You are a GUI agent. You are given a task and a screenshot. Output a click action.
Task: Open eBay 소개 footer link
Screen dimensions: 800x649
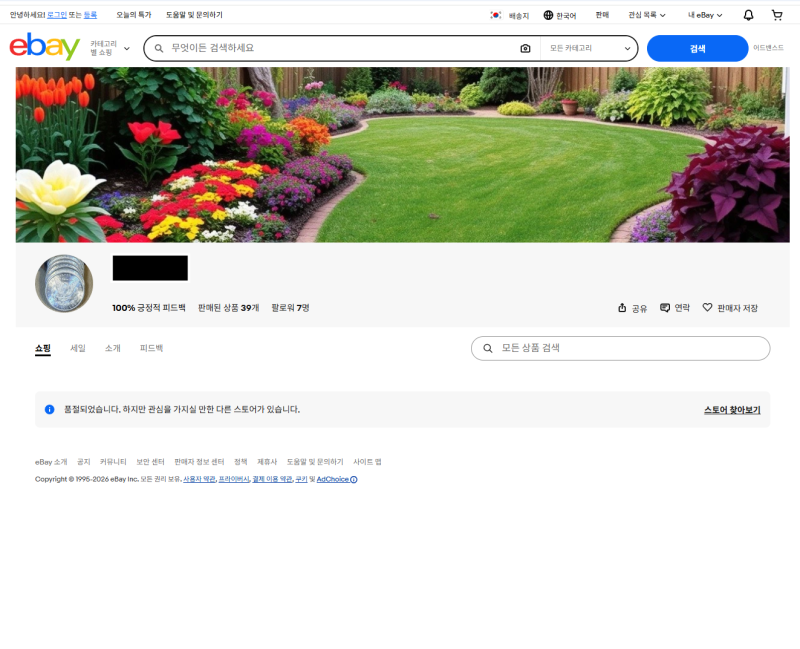pyautogui.click(x=51, y=462)
